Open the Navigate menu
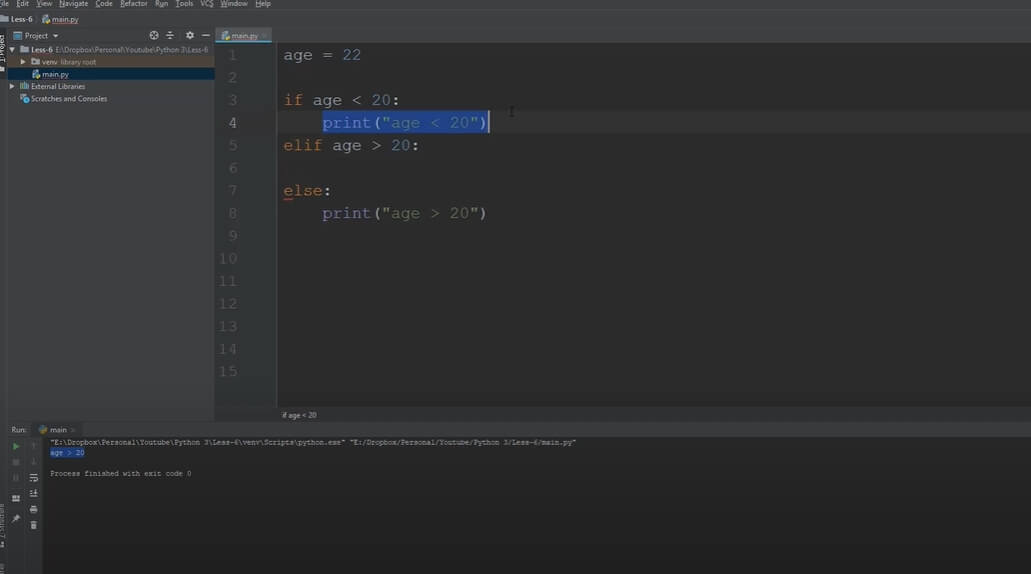This screenshot has height=574, width=1031. click(x=74, y=4)
